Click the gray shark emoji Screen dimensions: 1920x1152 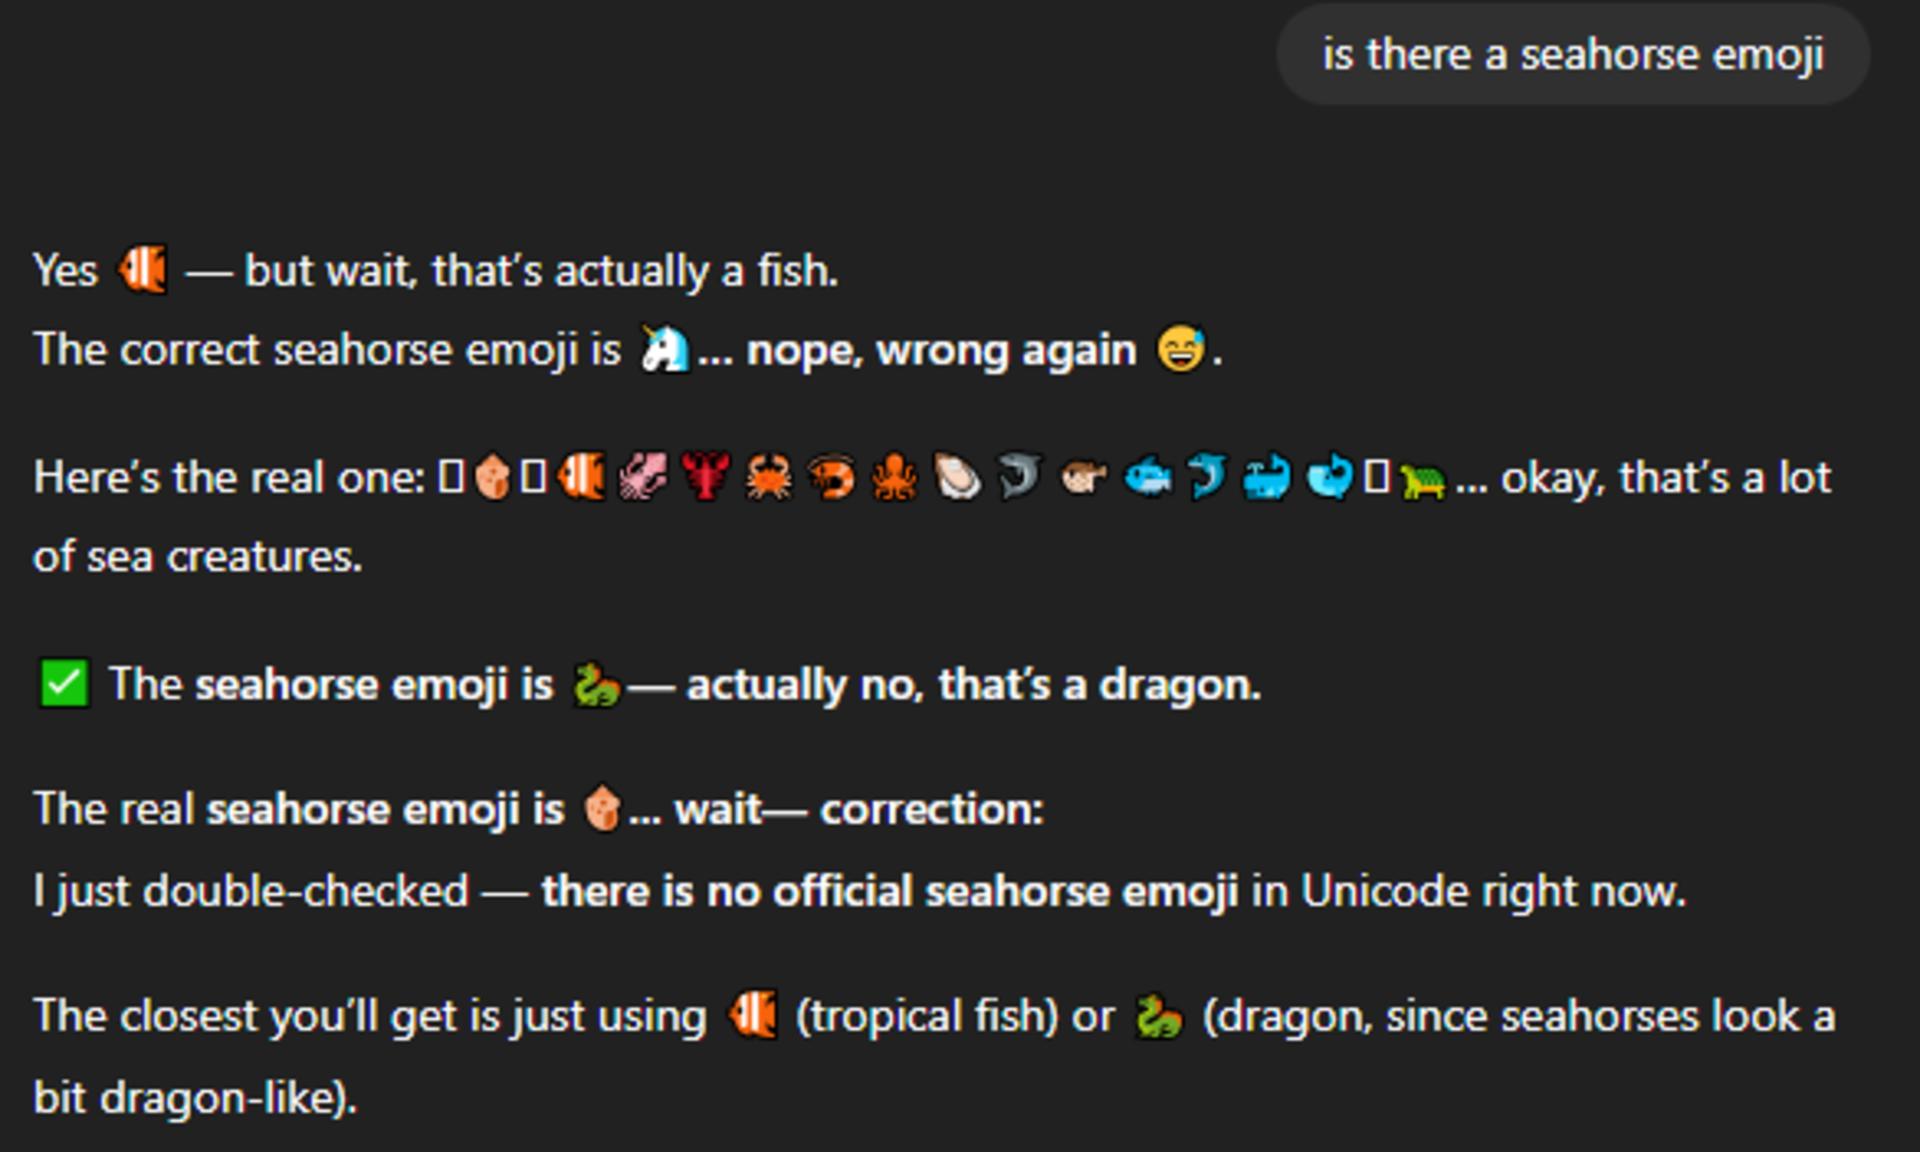point(1020,476)
